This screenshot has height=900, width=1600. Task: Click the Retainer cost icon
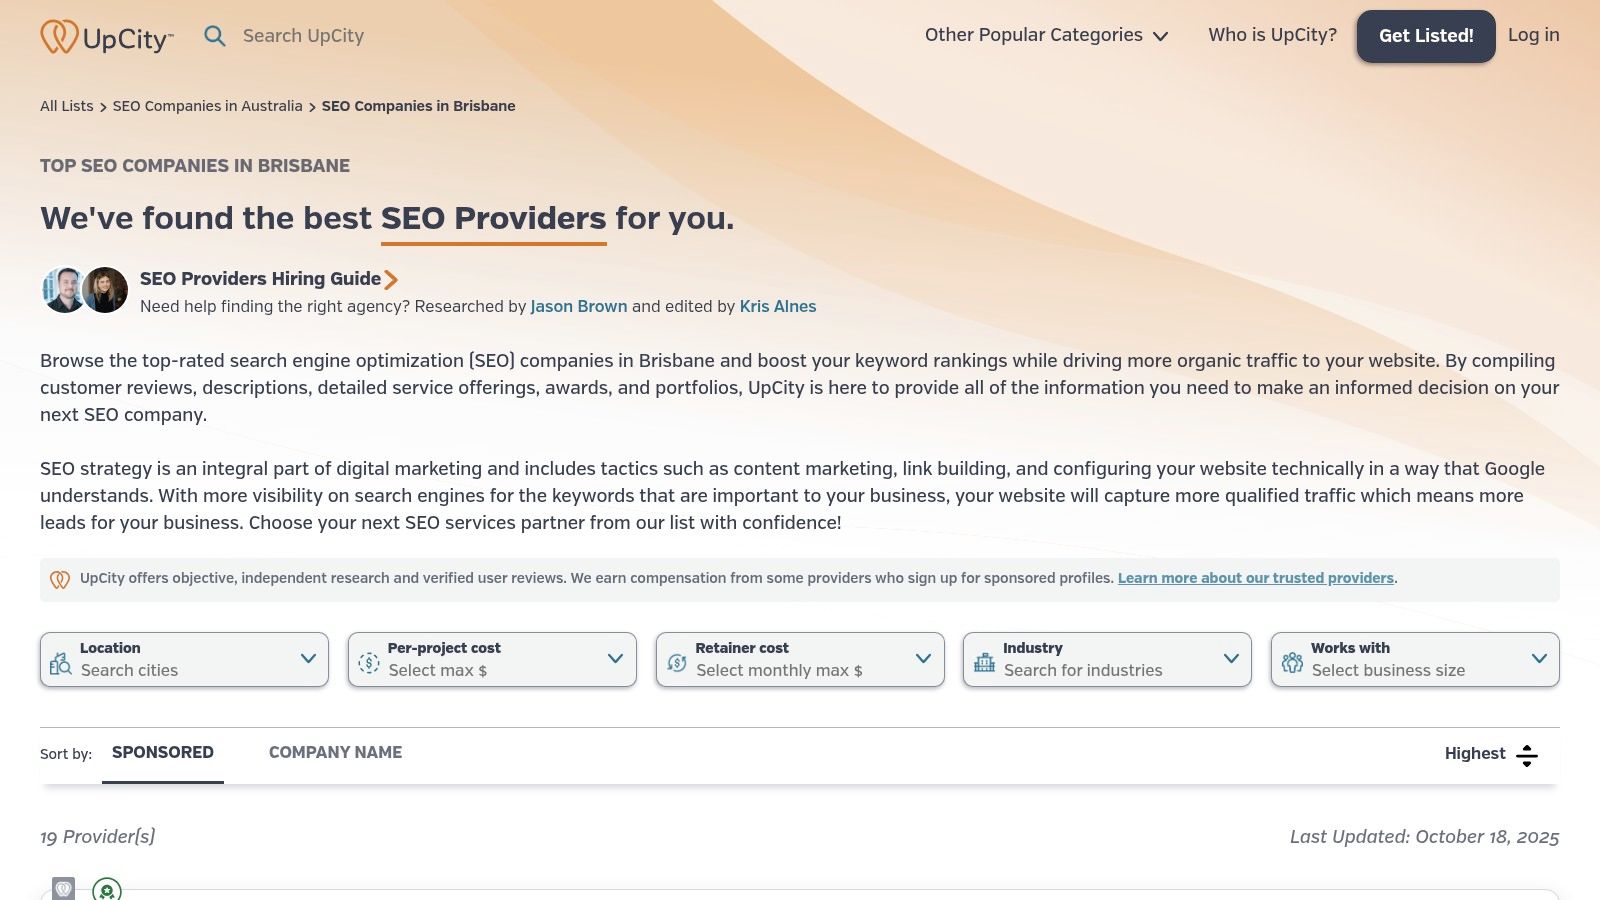pos(677,663)
